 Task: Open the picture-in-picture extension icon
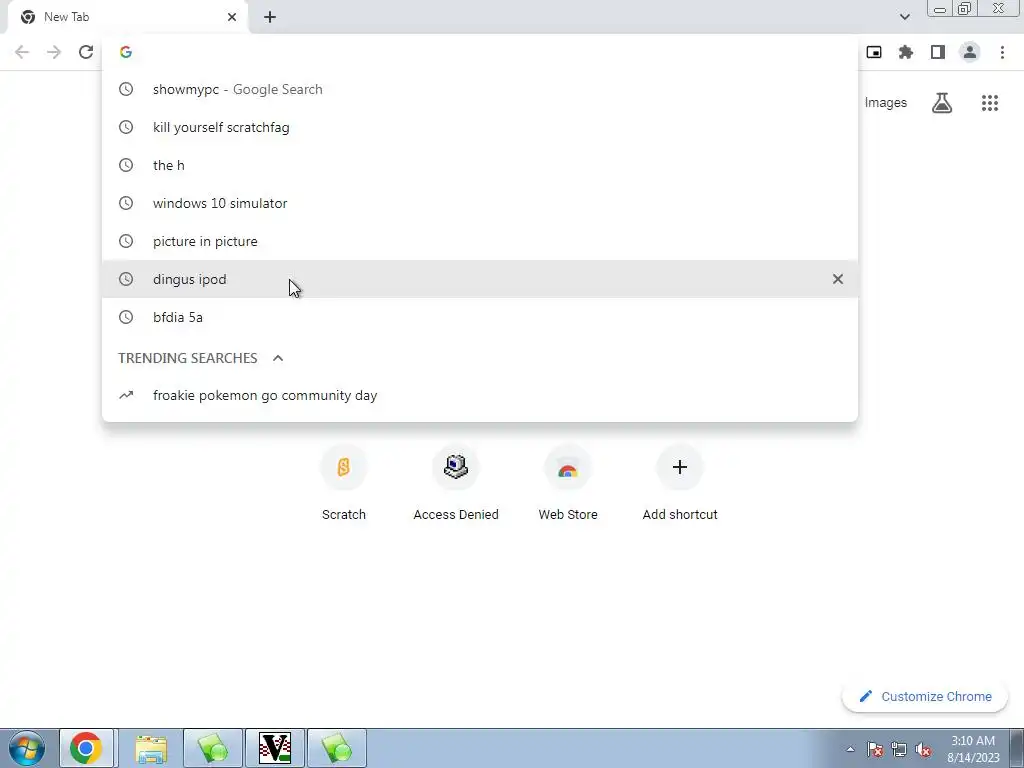point(874,52)
